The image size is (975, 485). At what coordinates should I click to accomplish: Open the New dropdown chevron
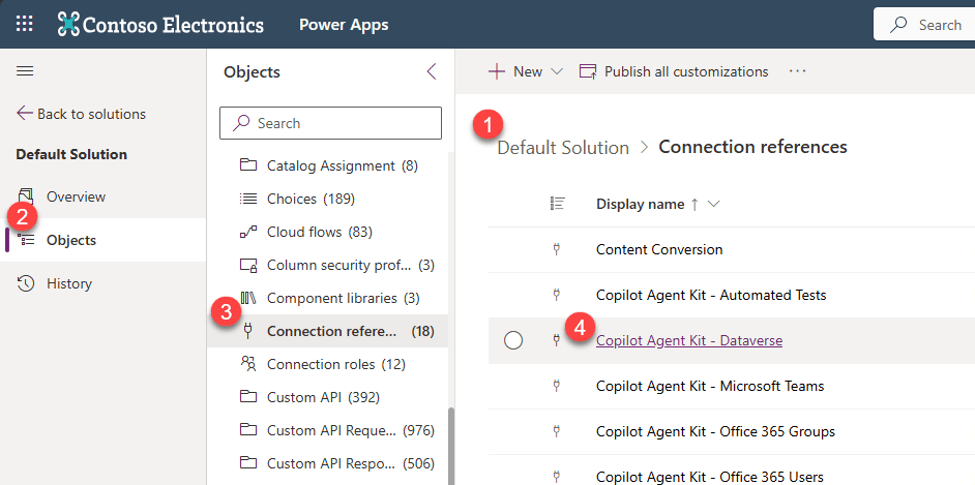(x=557, y=72)
